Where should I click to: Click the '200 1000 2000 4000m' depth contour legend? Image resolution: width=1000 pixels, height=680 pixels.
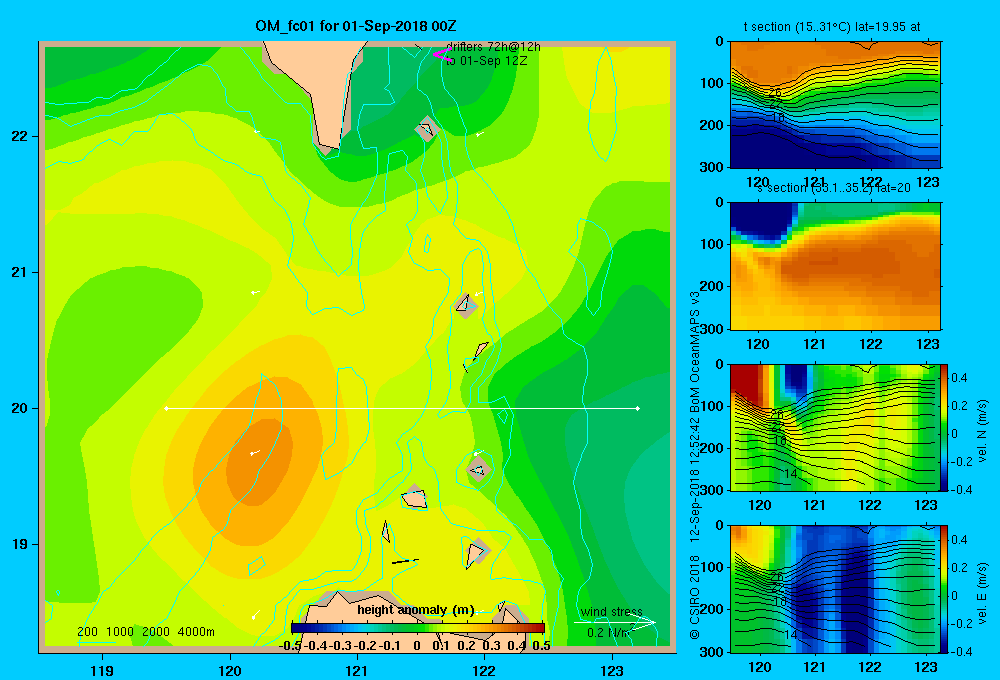tap(145, 632)
